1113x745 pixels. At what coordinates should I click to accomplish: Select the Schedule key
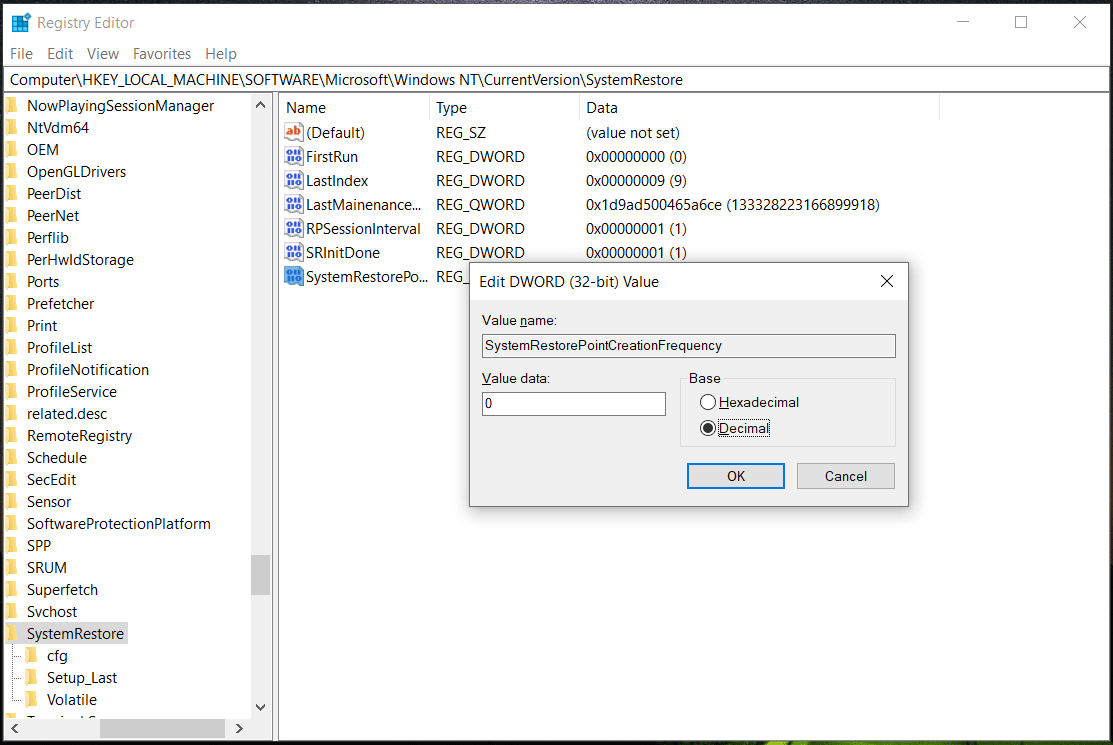pyautogui.click(x=57, y=458)
